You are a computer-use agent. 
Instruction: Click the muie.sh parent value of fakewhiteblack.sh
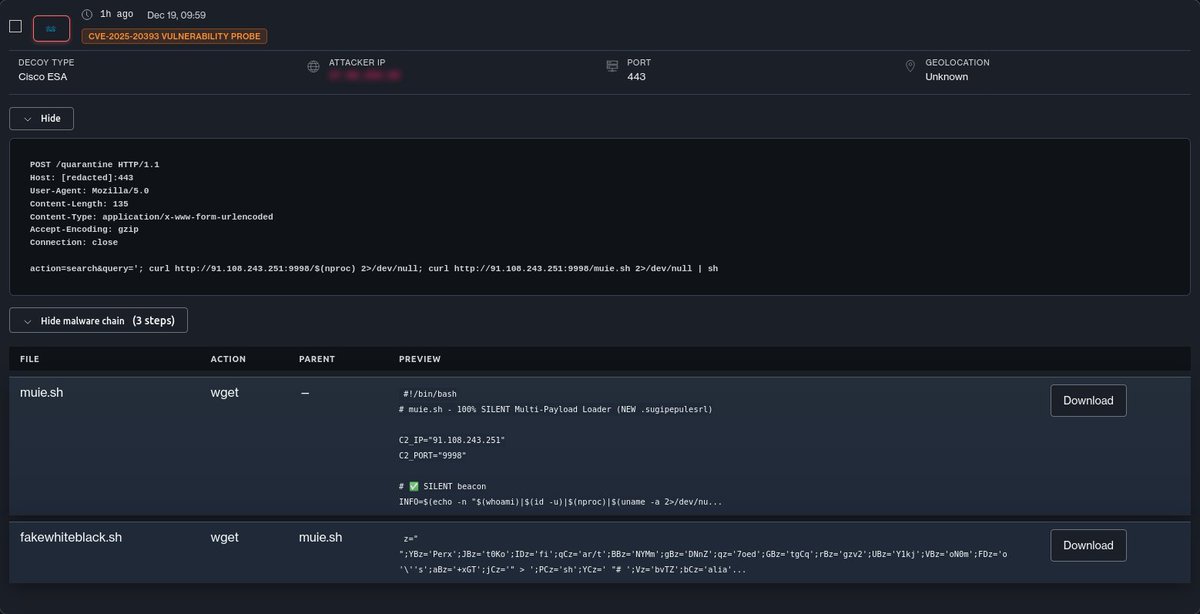click(x=320, y=537)
